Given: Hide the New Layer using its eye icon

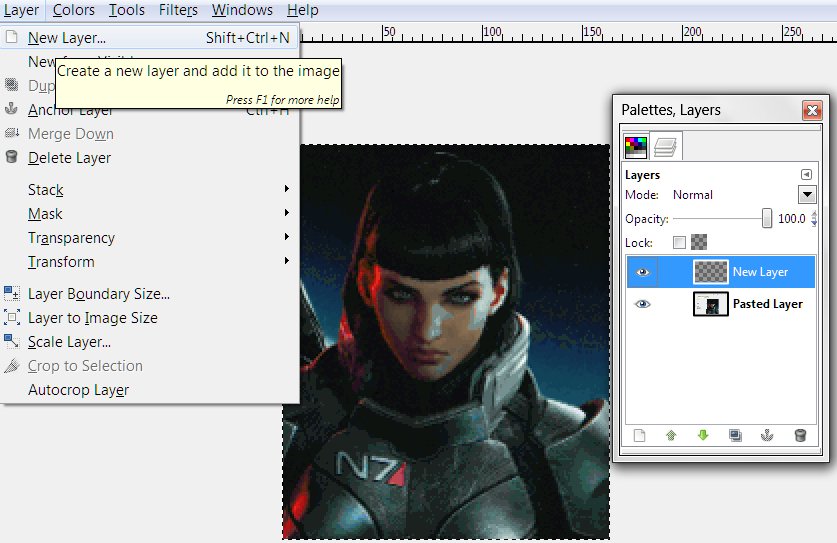Looking at the screenshot, I should pyautogui.click(x=643, y=272).
